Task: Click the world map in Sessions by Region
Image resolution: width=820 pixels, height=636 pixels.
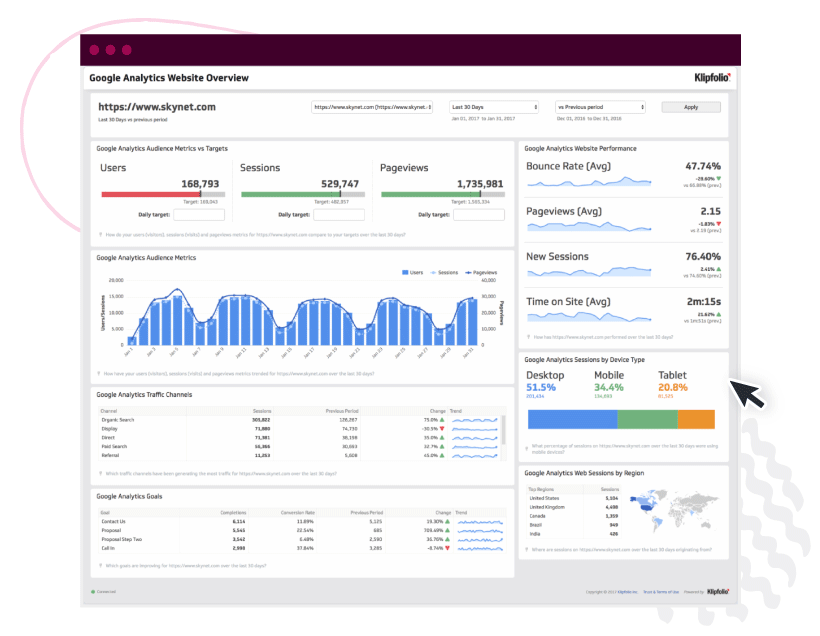Action: 674,509
